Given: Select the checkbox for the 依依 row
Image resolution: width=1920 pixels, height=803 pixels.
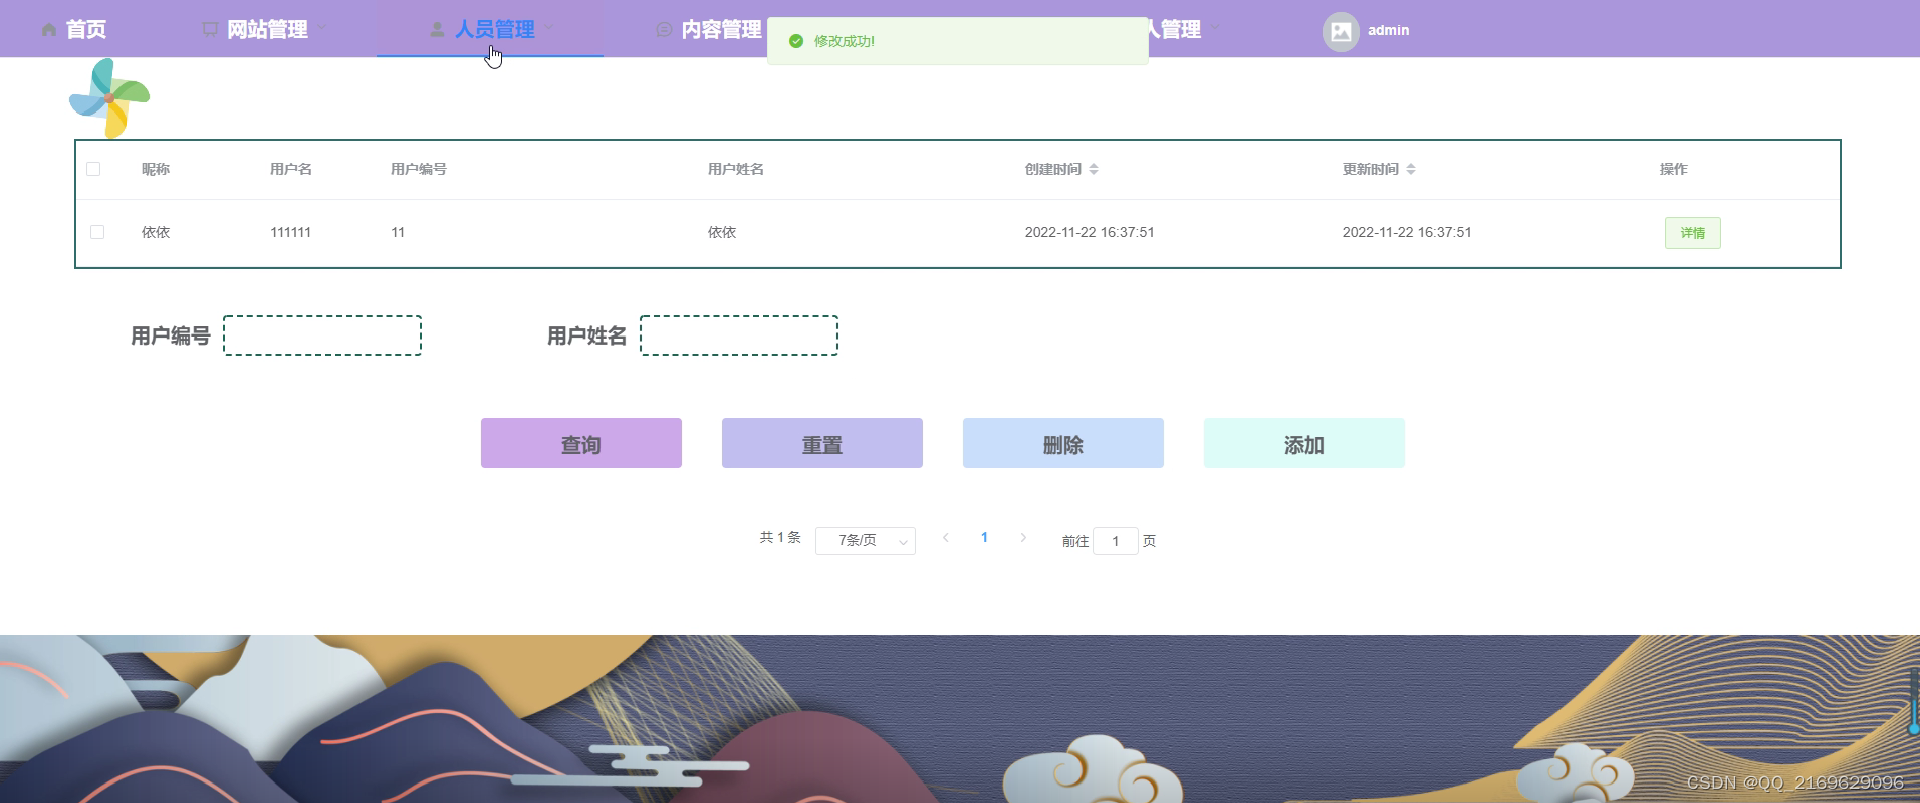Looking at the screenshot, I should [x=97, y=232].
